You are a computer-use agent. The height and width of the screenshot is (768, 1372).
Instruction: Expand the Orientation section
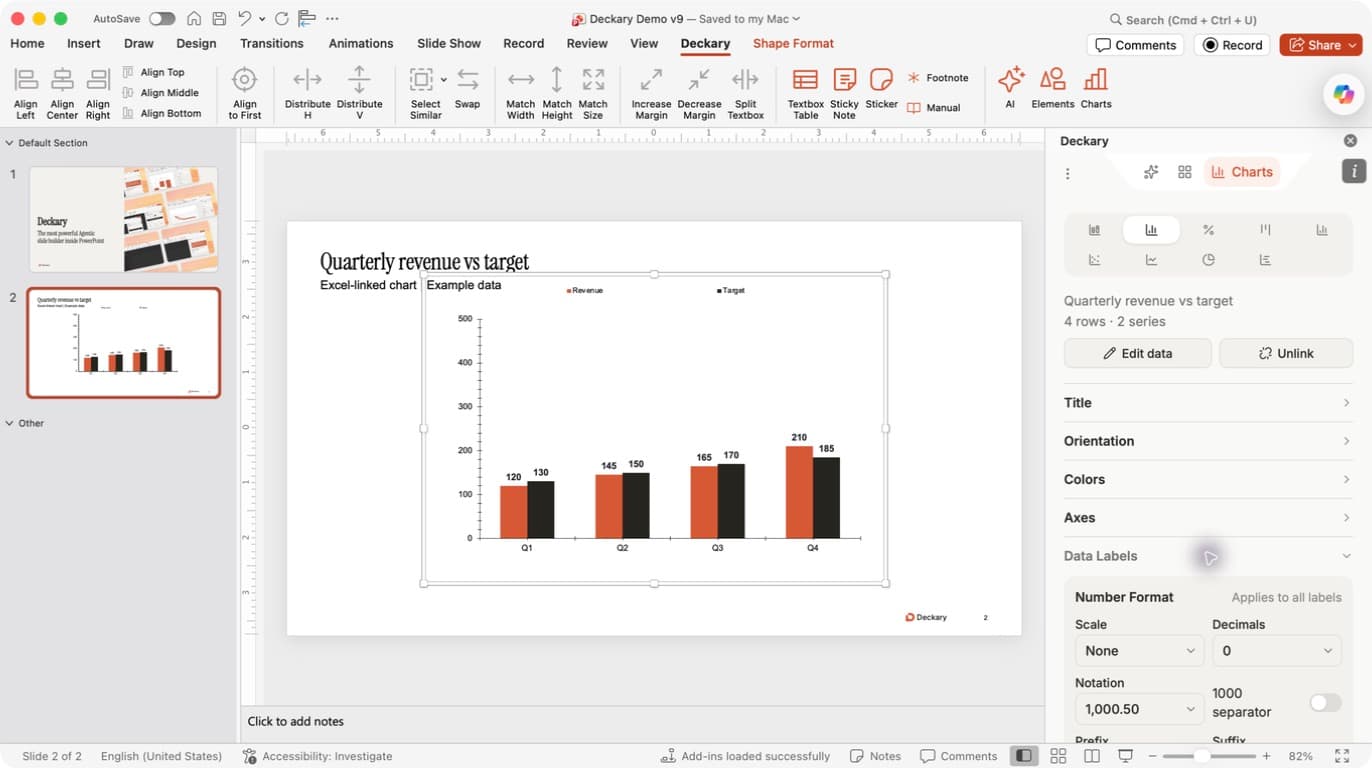point(1208,441)
